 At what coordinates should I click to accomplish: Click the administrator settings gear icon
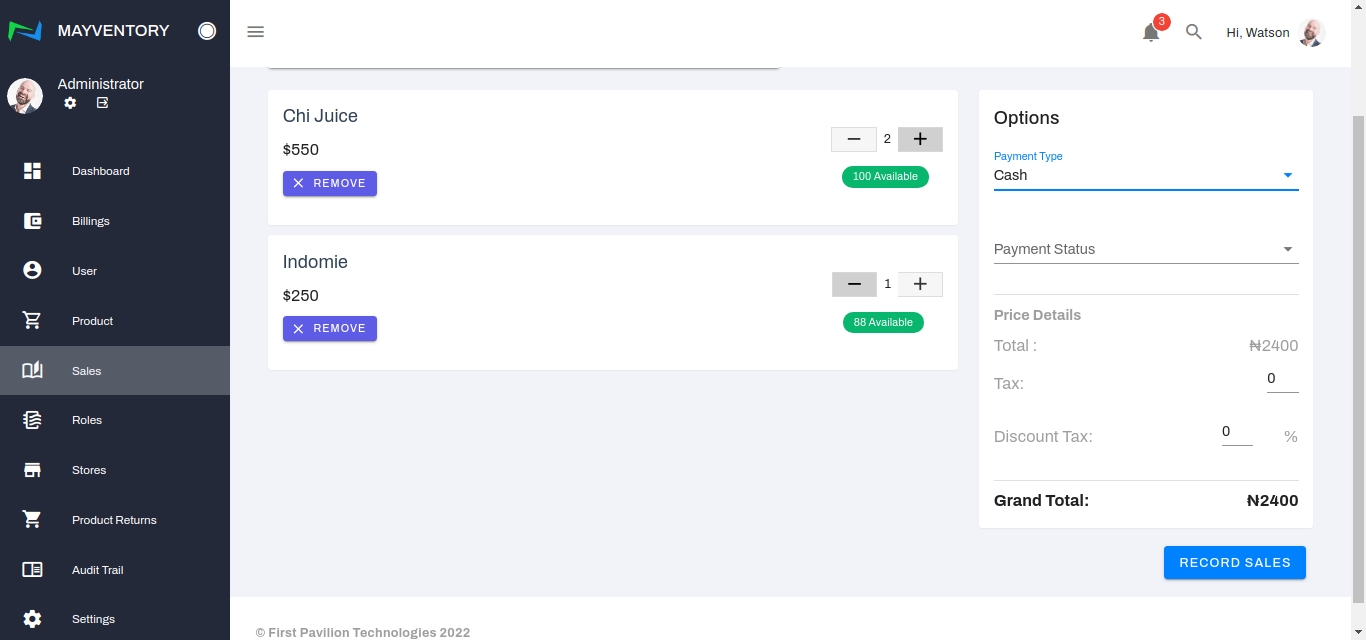pos(70,103)
